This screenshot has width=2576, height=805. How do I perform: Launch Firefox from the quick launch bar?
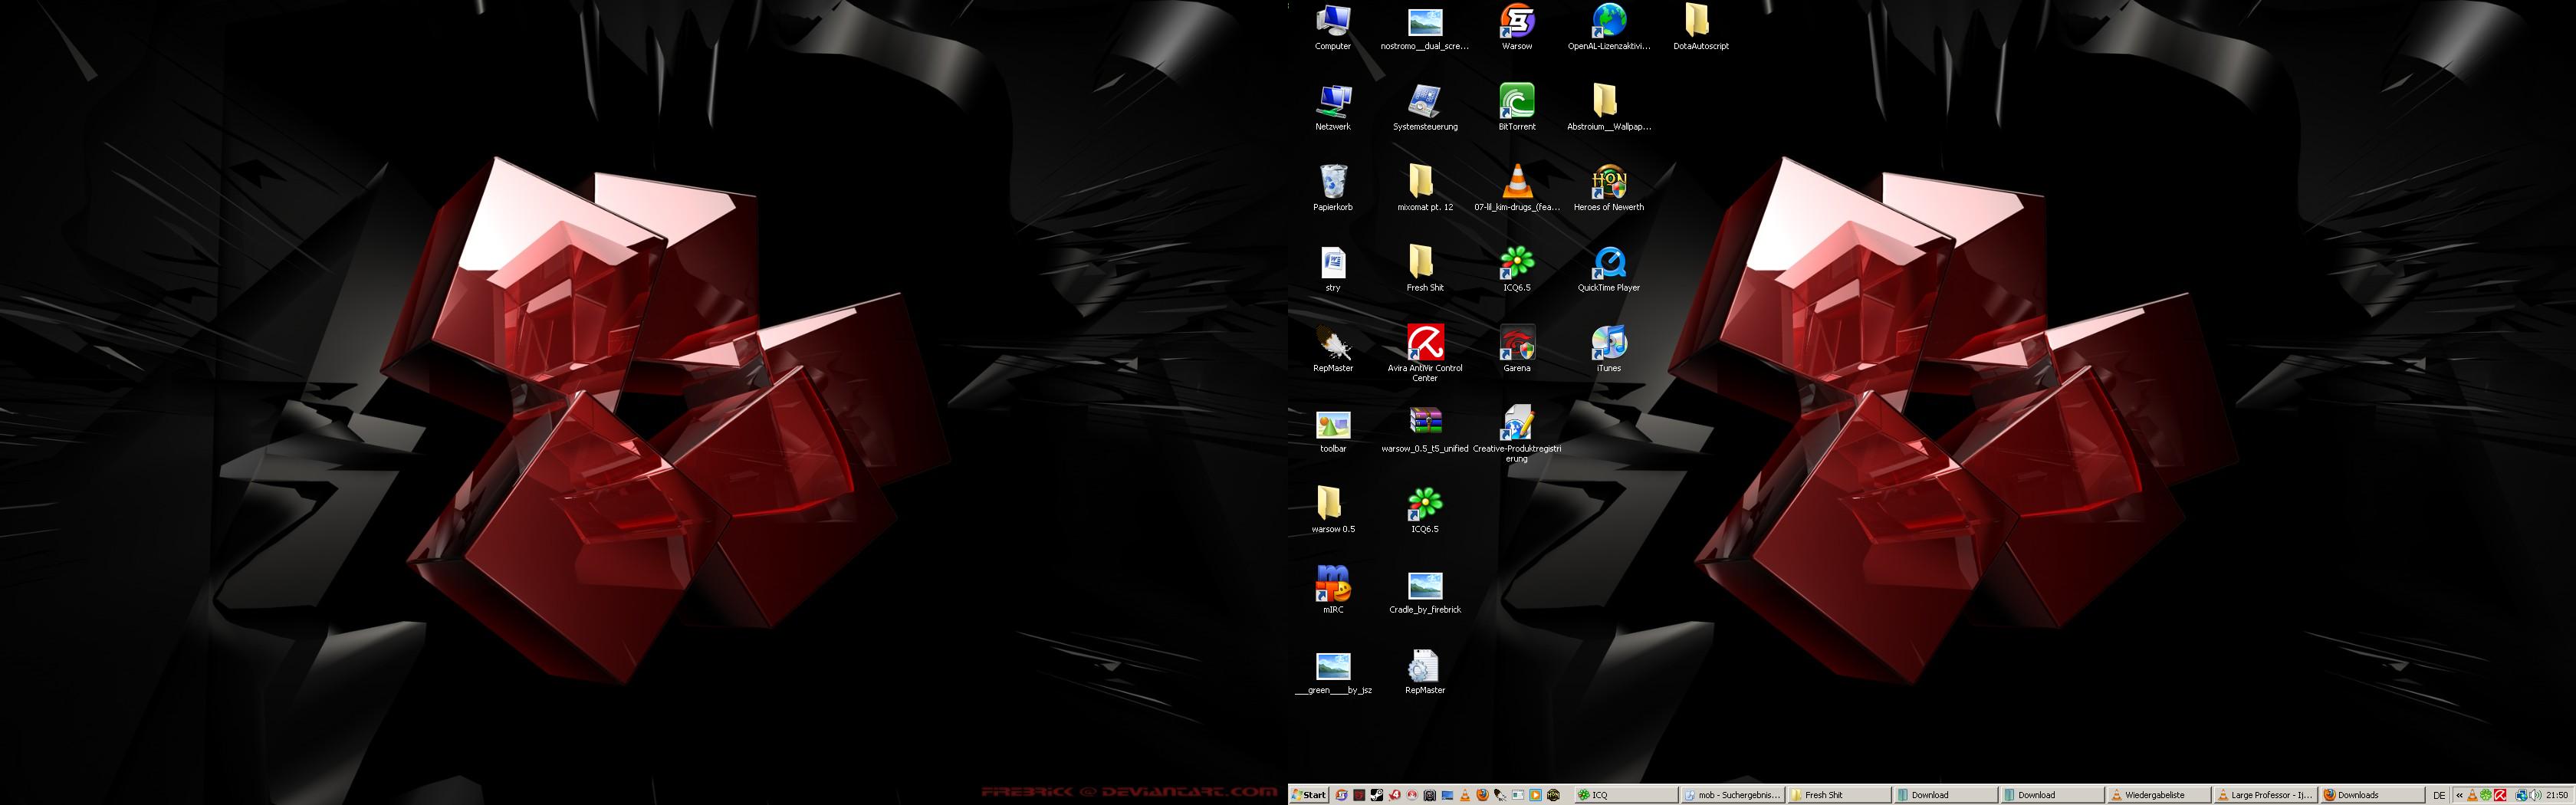click(1483, 795)
